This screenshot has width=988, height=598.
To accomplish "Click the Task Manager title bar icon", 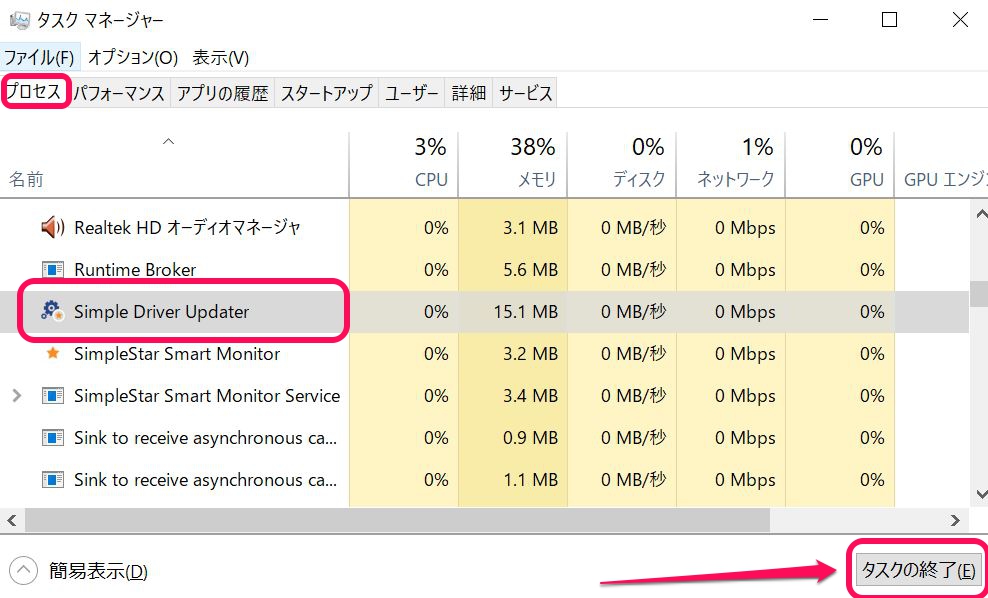I will [18, 20].
